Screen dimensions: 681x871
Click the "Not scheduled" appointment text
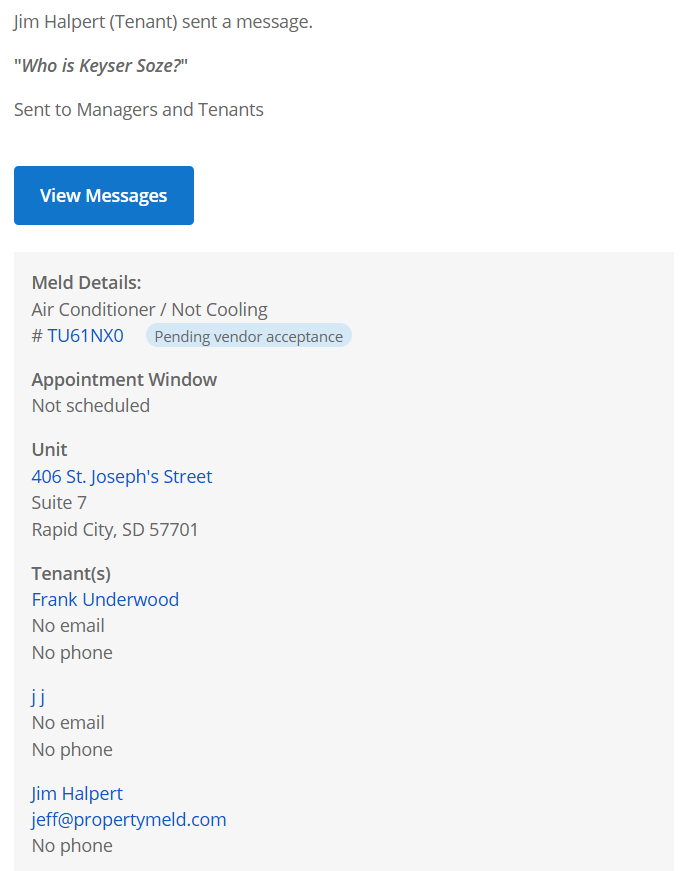pos(91,405)
